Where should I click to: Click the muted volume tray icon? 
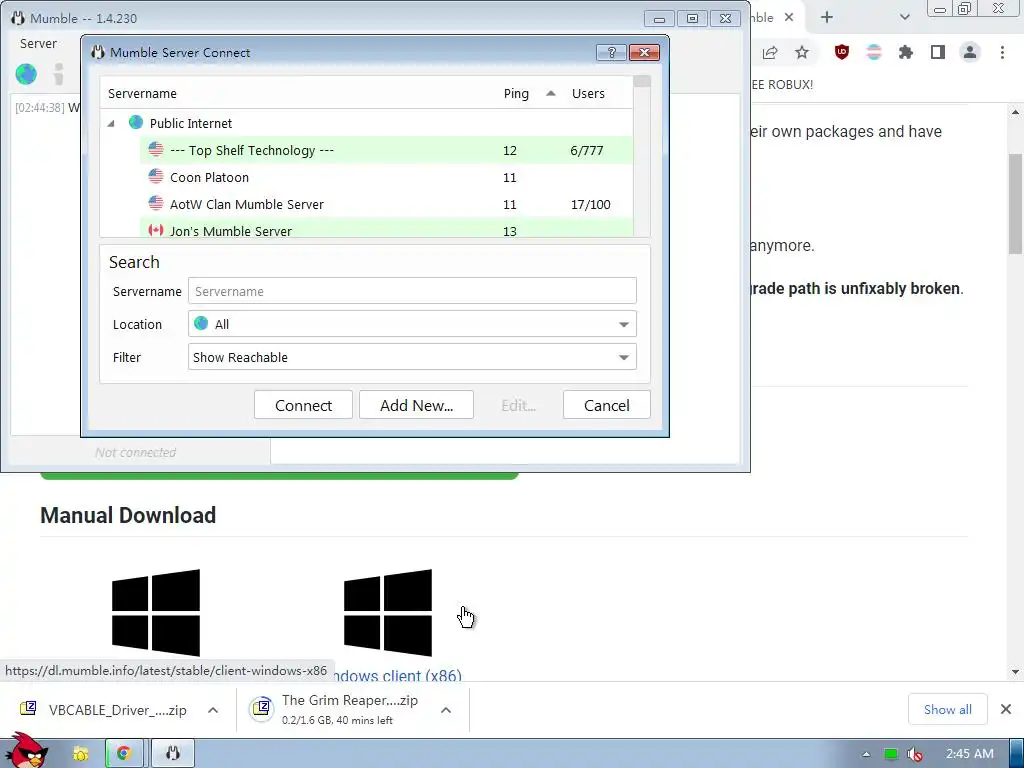915,754
